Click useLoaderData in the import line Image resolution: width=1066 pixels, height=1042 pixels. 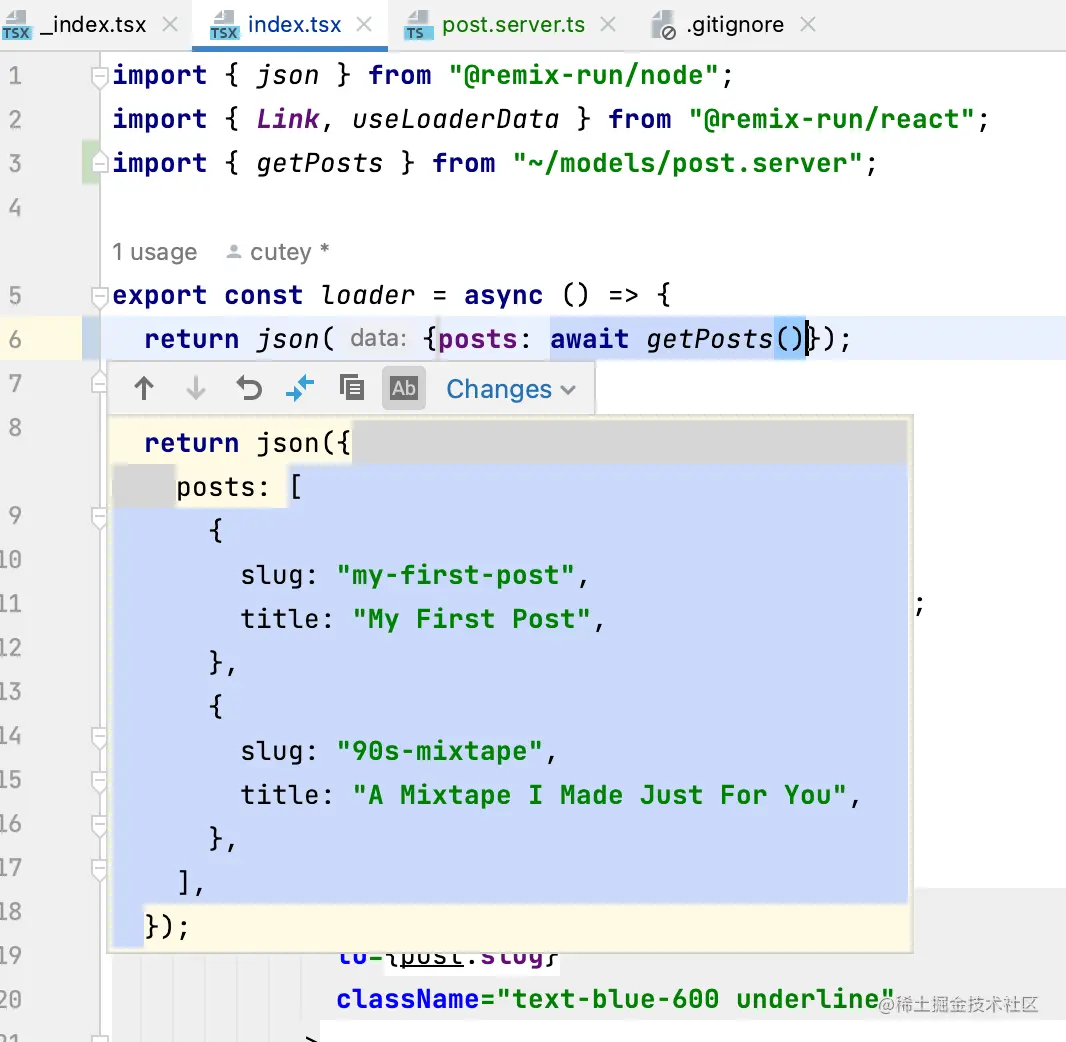point(455,119)
